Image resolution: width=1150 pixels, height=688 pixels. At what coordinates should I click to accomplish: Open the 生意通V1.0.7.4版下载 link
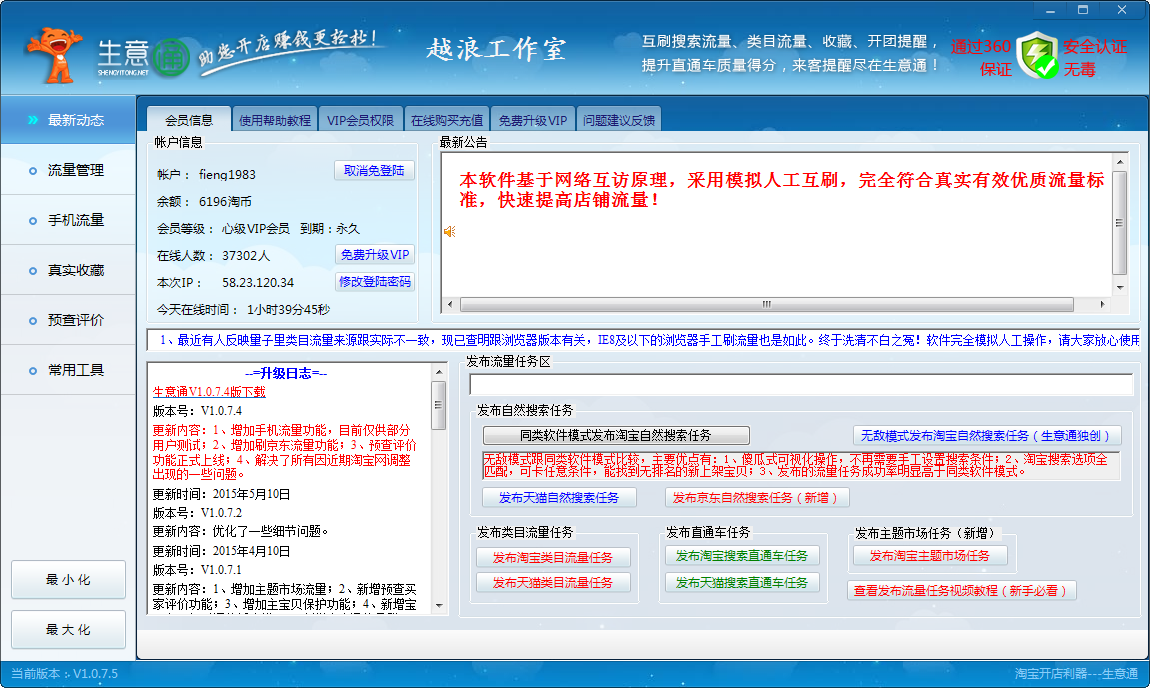tap(209, 392)
